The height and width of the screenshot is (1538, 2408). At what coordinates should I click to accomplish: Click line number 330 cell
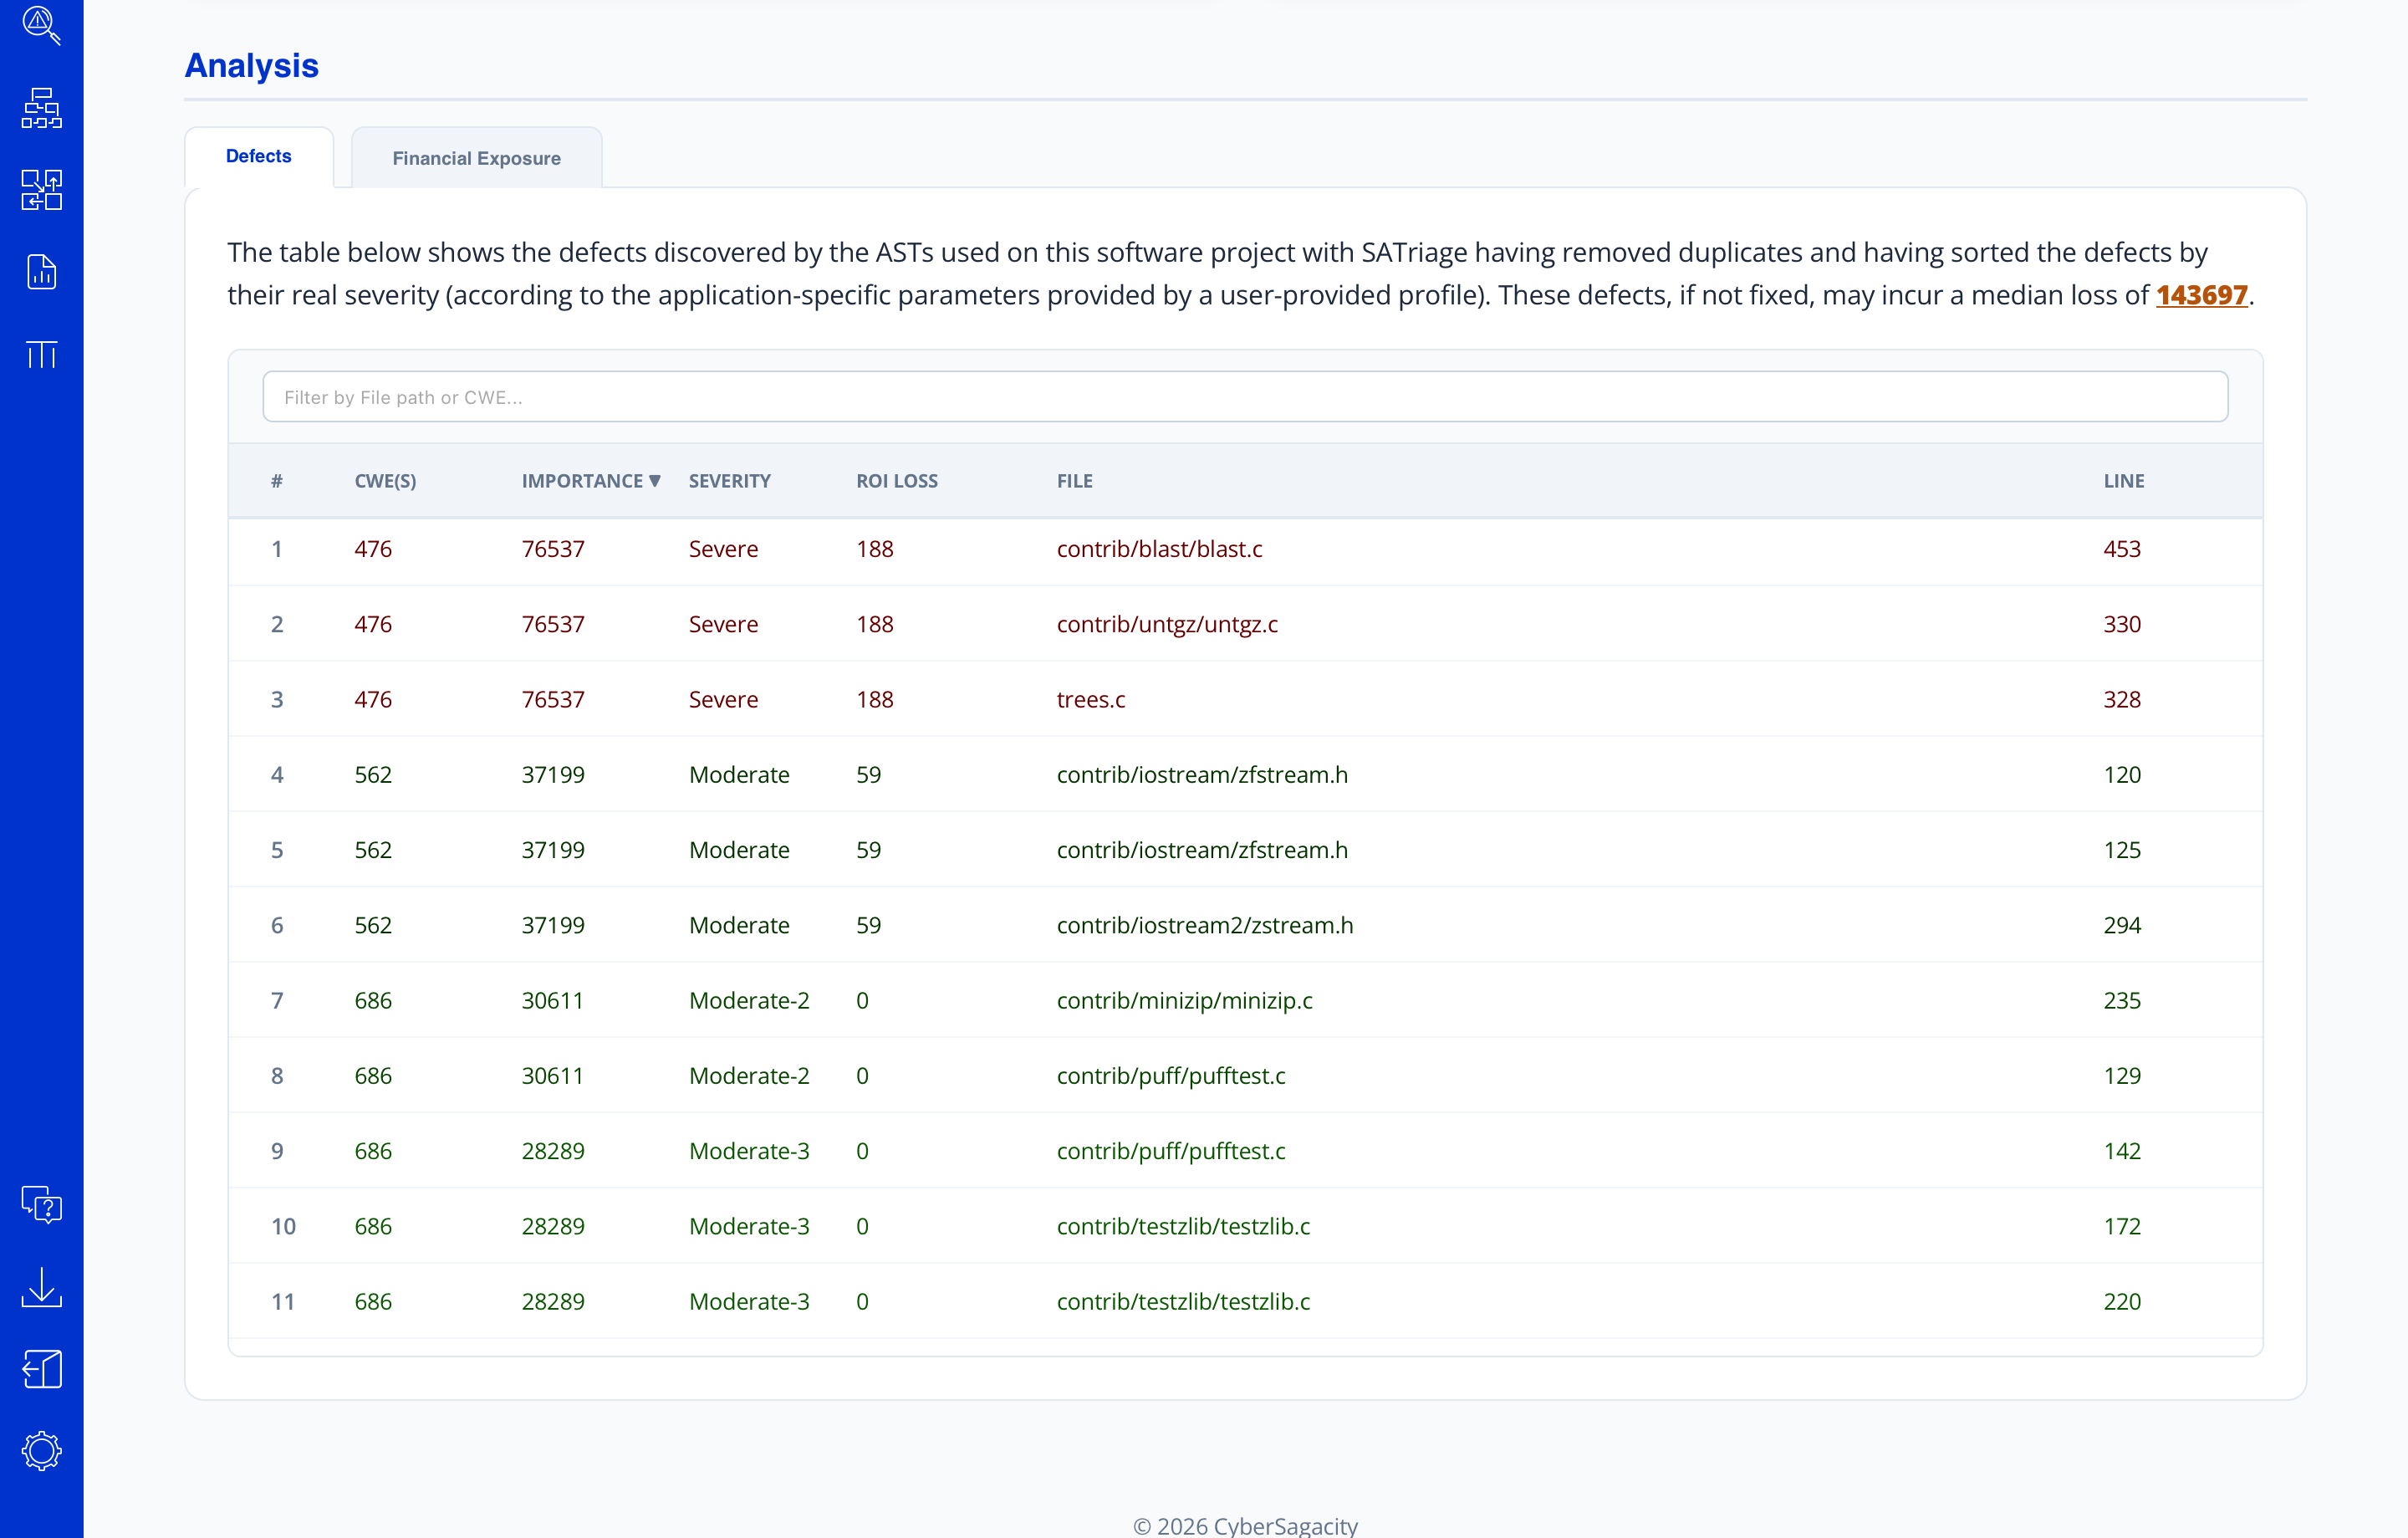point(2121,624)
